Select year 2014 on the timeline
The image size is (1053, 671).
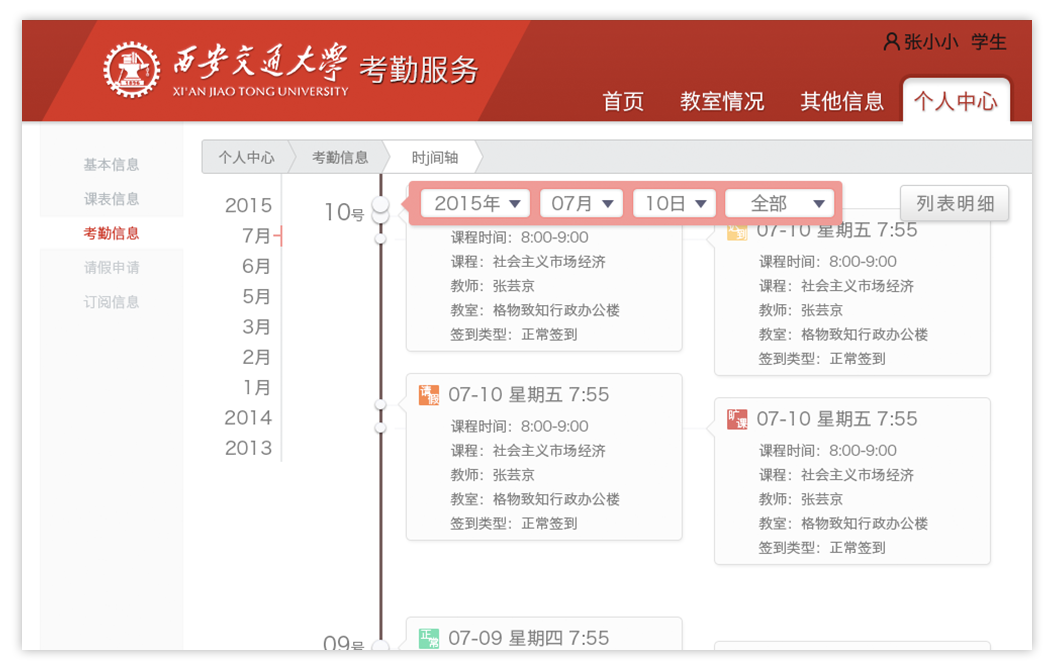(x=248, y=418)
